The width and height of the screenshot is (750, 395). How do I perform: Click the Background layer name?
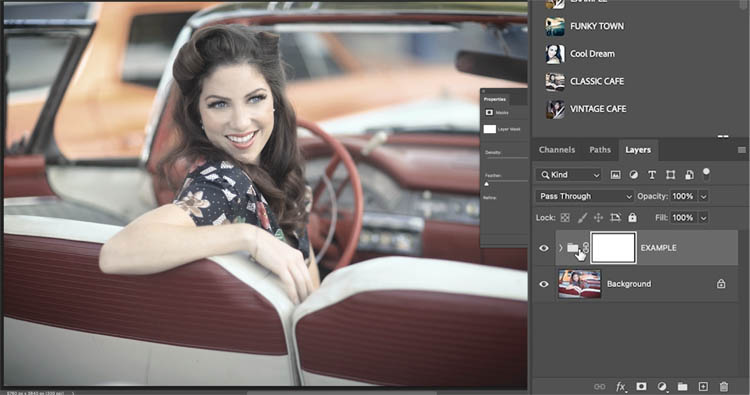(x=629, y=284)
